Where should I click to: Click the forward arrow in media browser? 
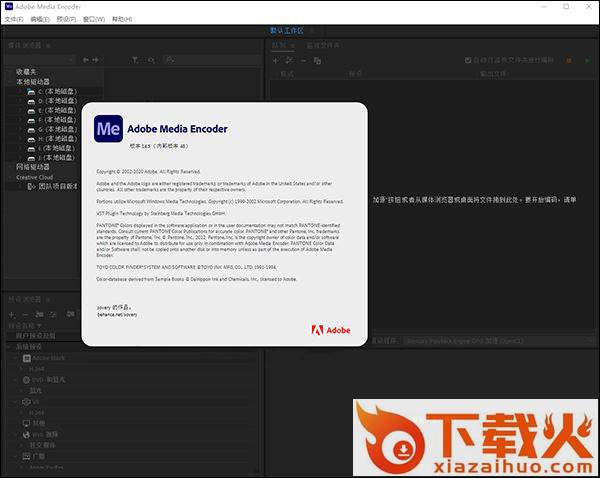tap(97, 60)
